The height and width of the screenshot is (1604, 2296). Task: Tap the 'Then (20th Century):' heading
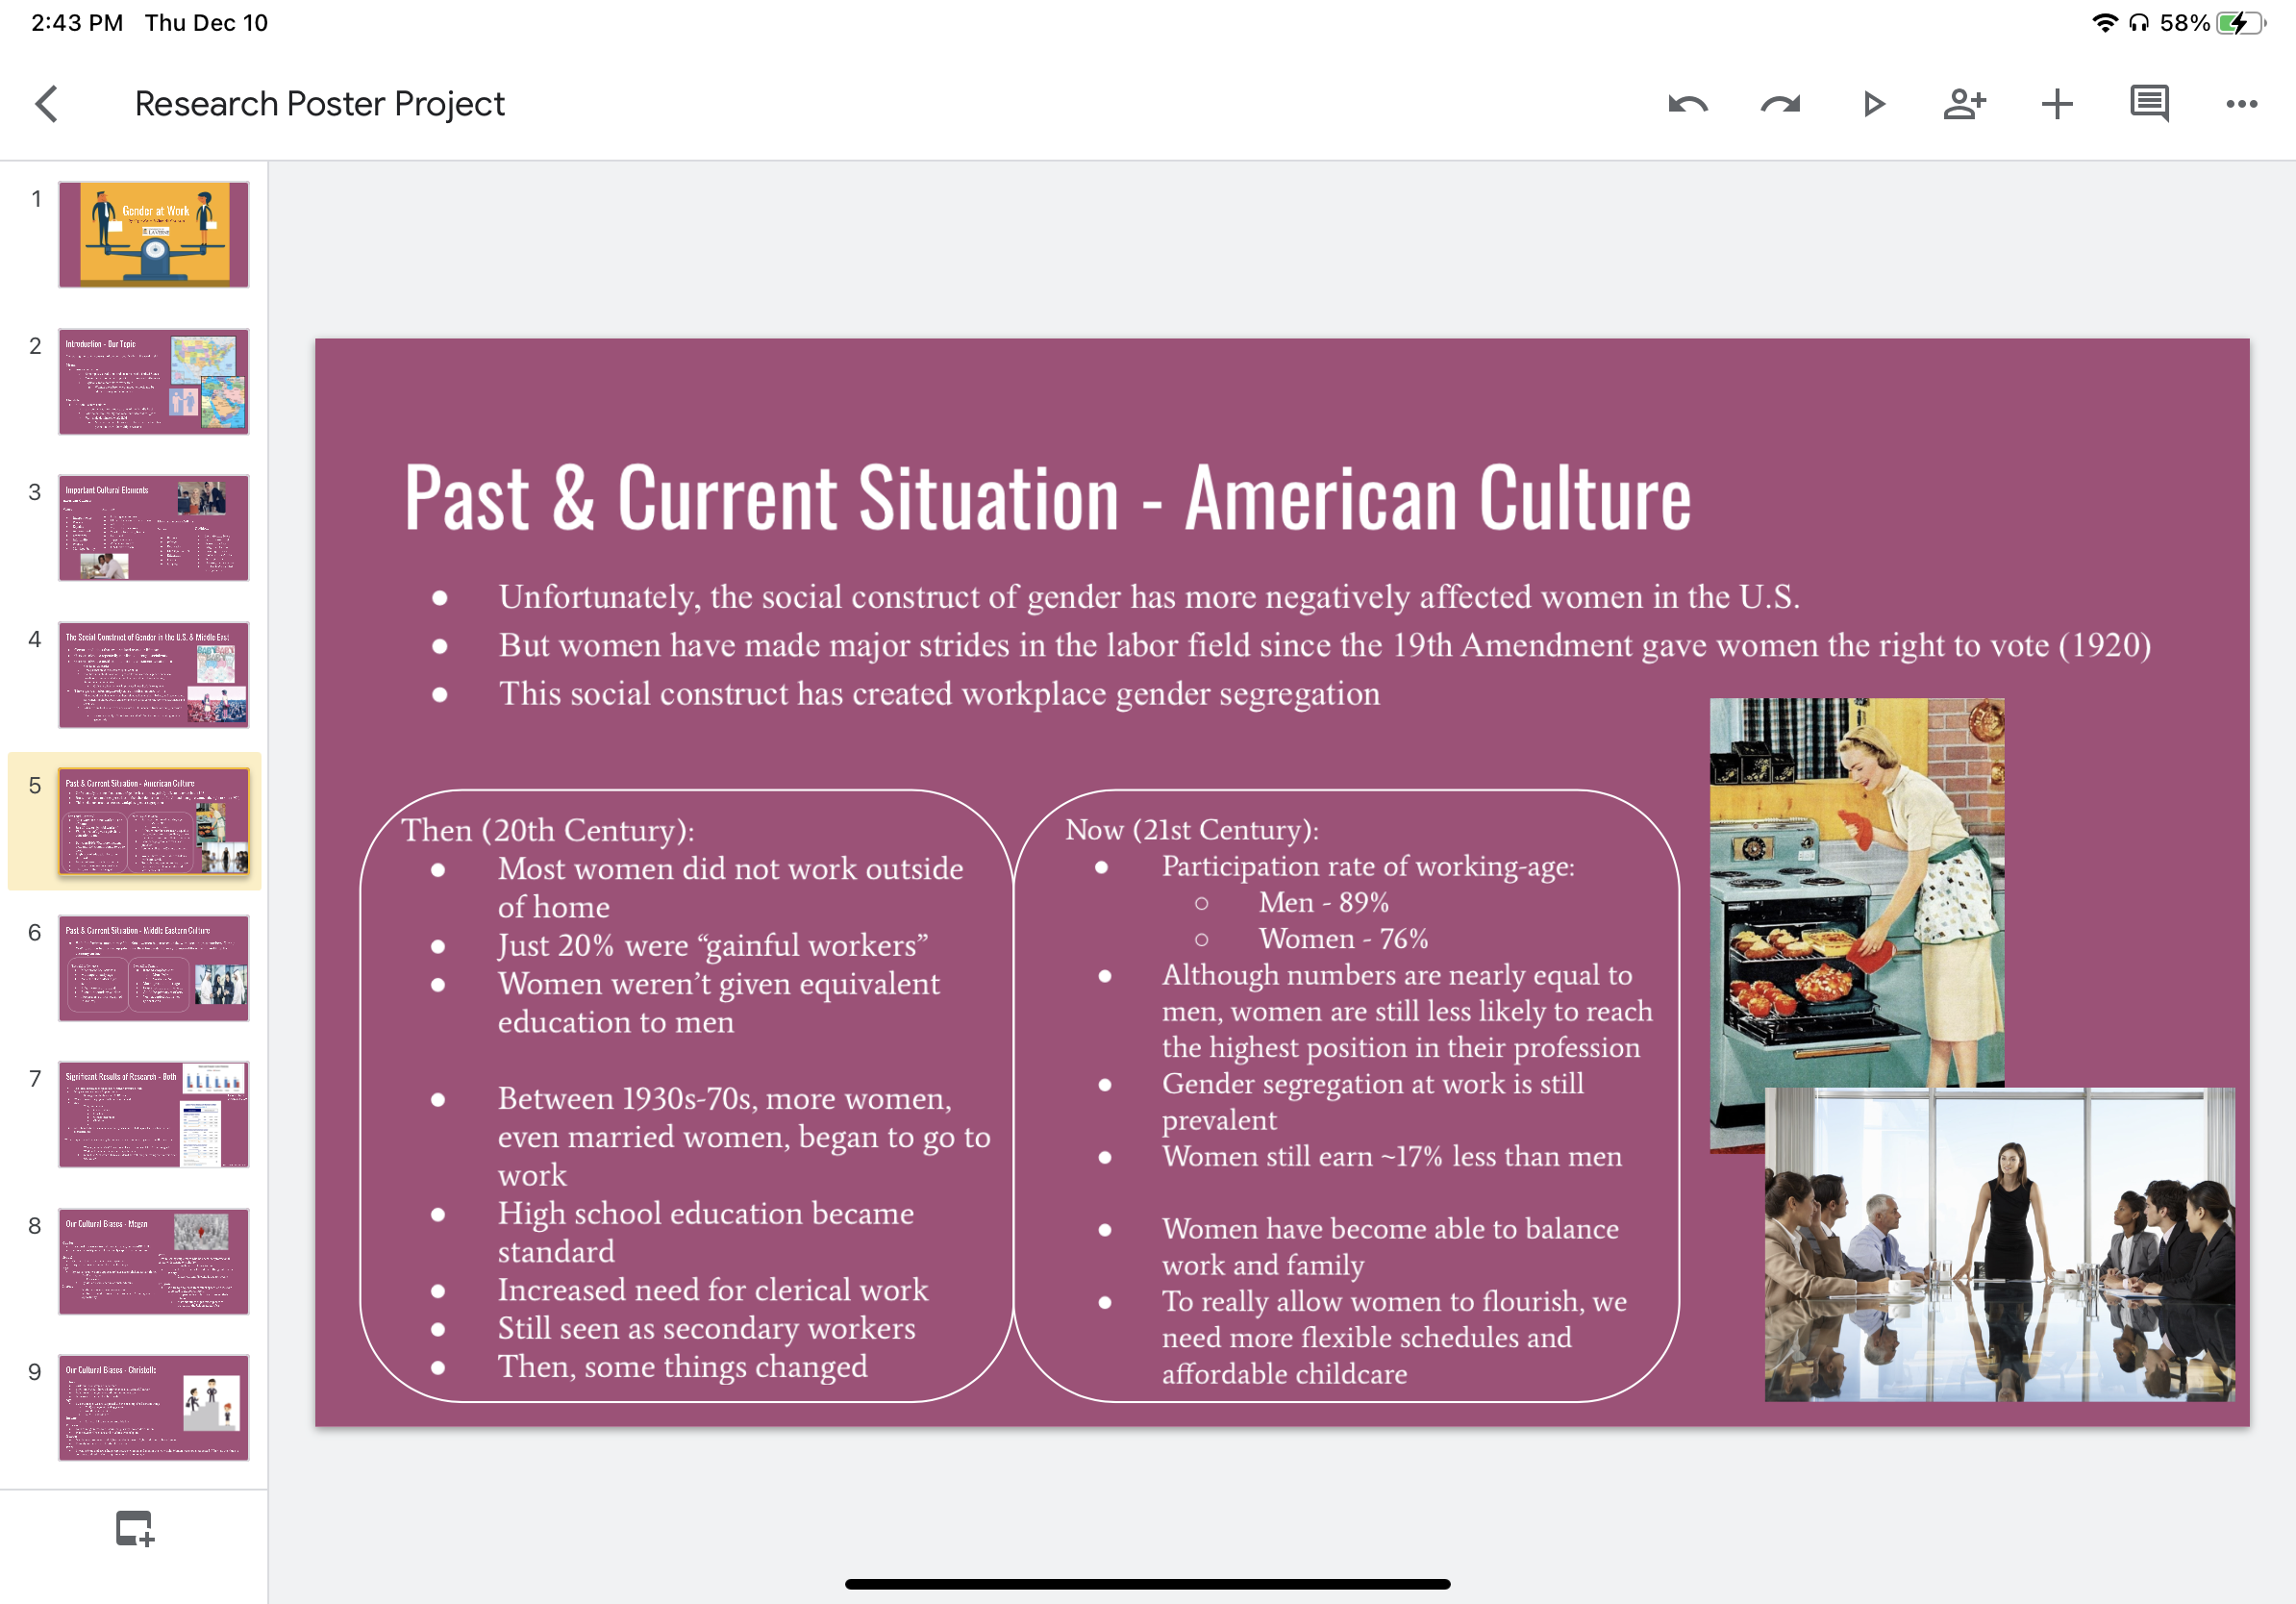(548, 831)
